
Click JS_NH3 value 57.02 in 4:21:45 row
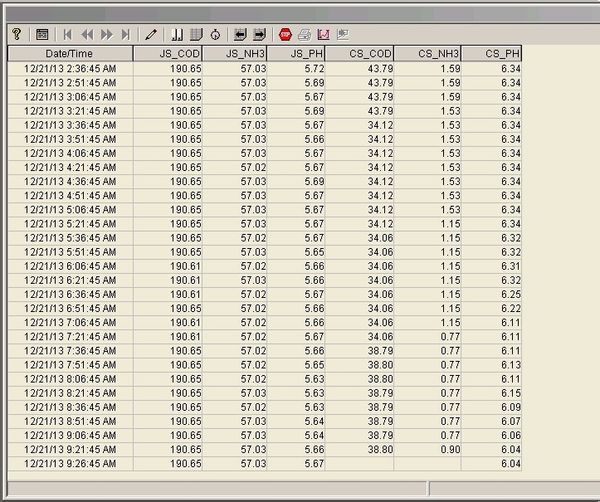click(253, 168)
